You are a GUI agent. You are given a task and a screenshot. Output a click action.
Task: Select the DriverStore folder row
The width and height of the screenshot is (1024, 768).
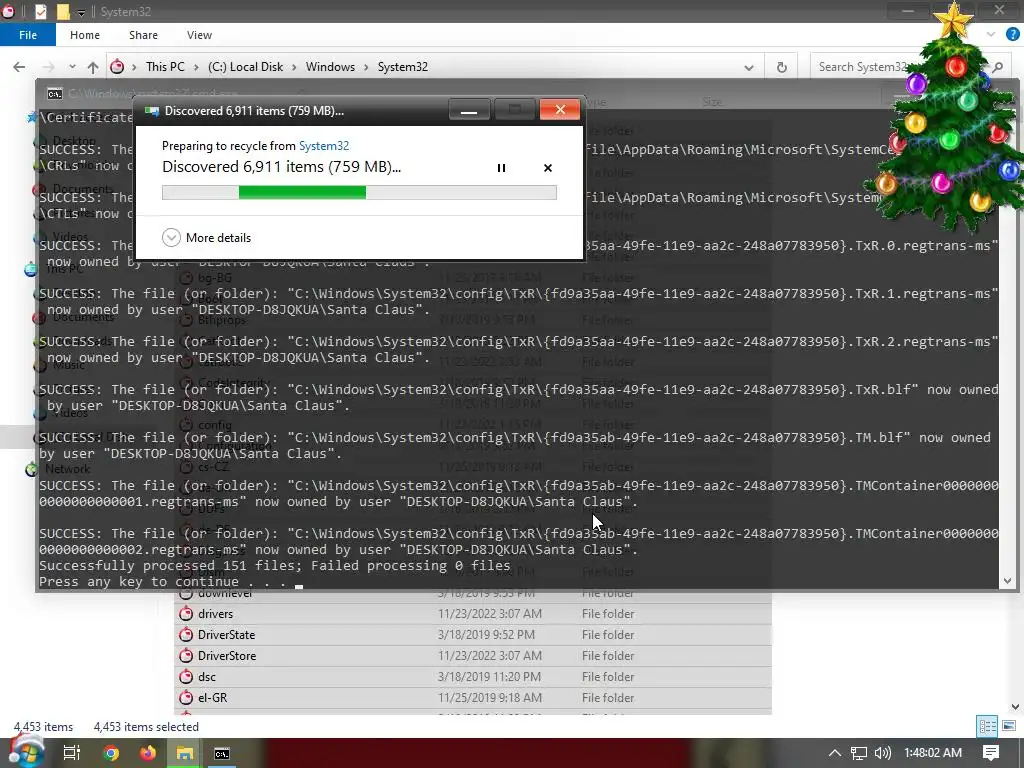(x=473, y=656)
